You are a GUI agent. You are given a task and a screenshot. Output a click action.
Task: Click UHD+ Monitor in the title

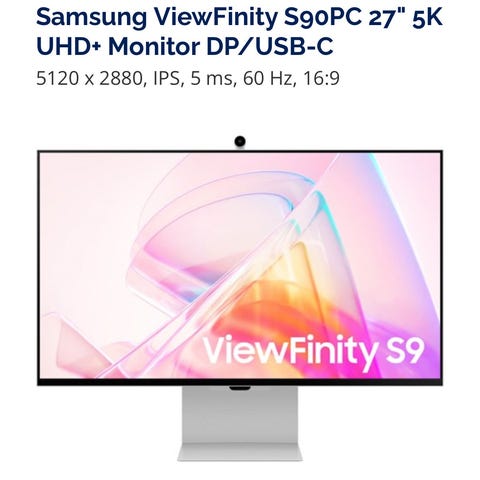point(118,46)
